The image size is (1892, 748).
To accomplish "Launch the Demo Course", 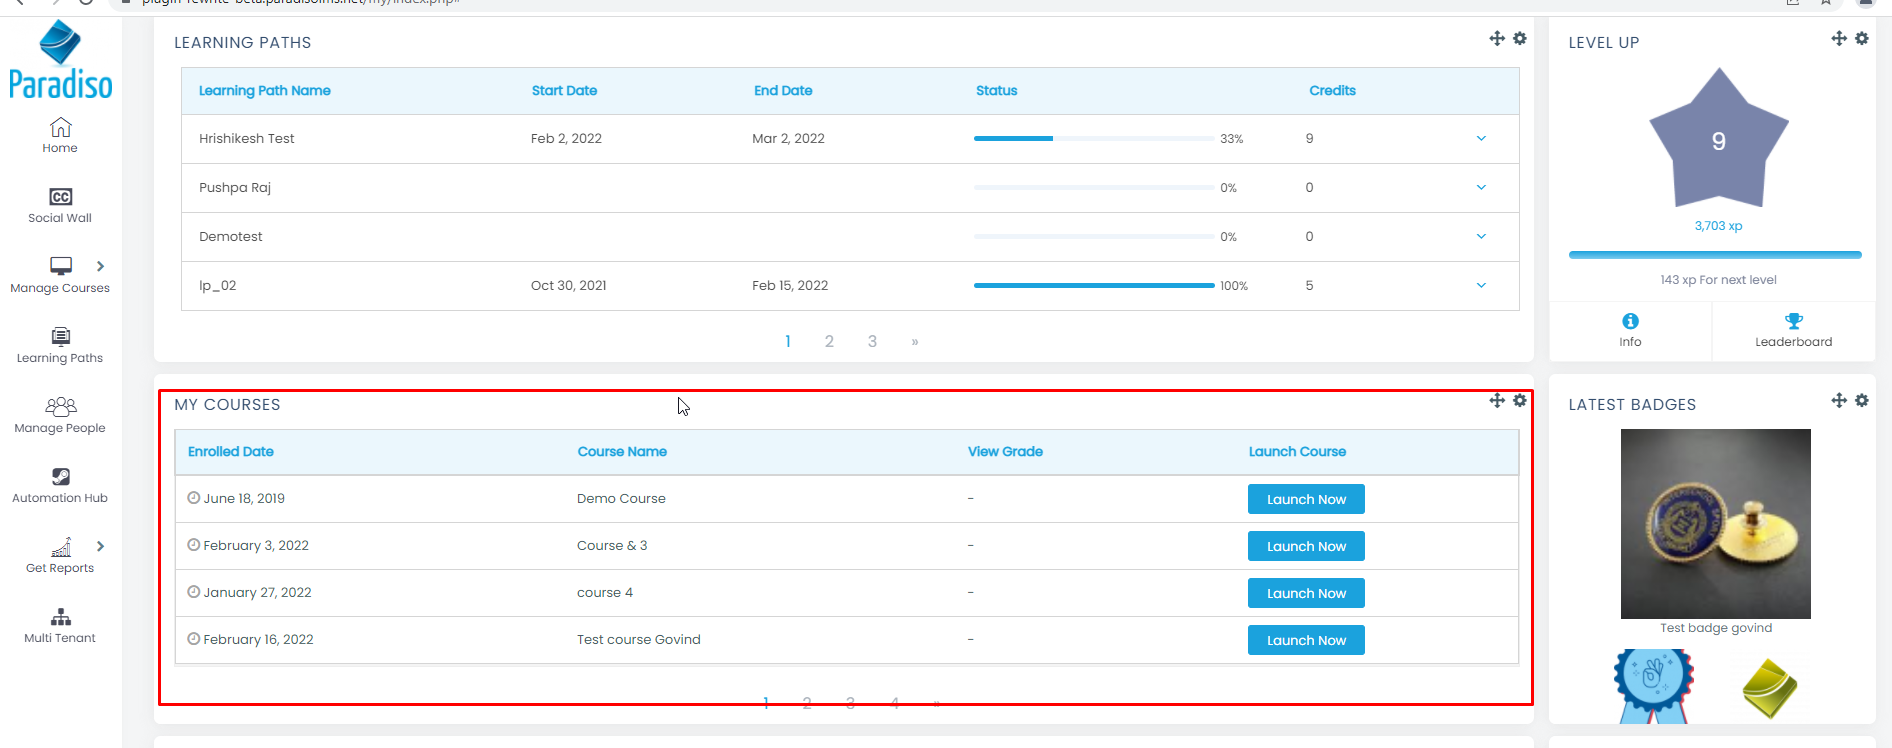I will pos(1305,499).
